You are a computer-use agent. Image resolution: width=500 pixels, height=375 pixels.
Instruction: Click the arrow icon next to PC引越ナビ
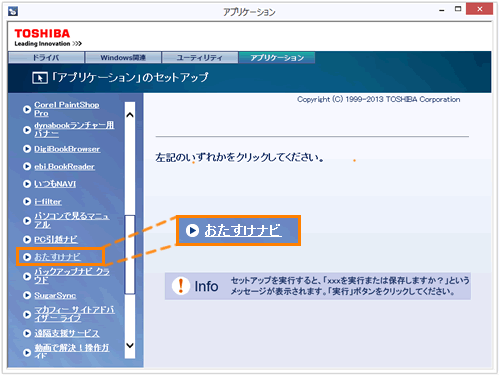click(x=27, y=239)
